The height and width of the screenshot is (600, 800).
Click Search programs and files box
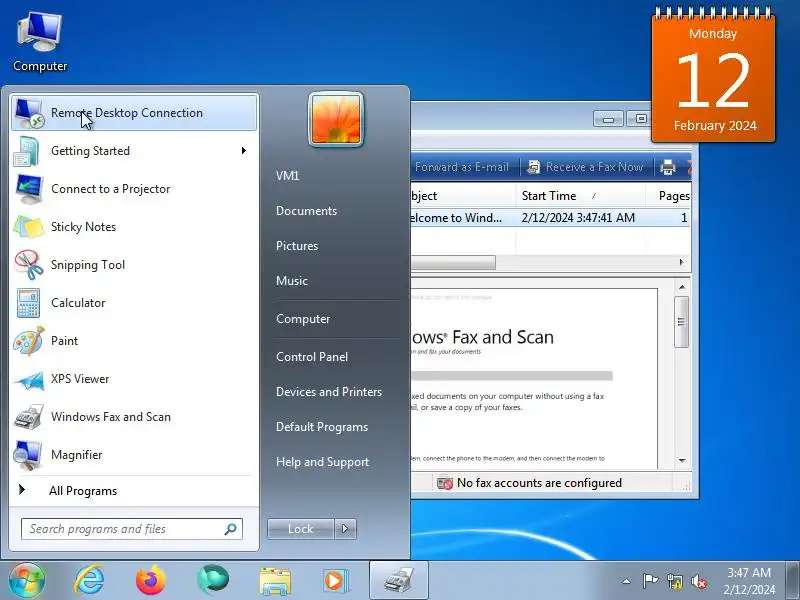132,529
